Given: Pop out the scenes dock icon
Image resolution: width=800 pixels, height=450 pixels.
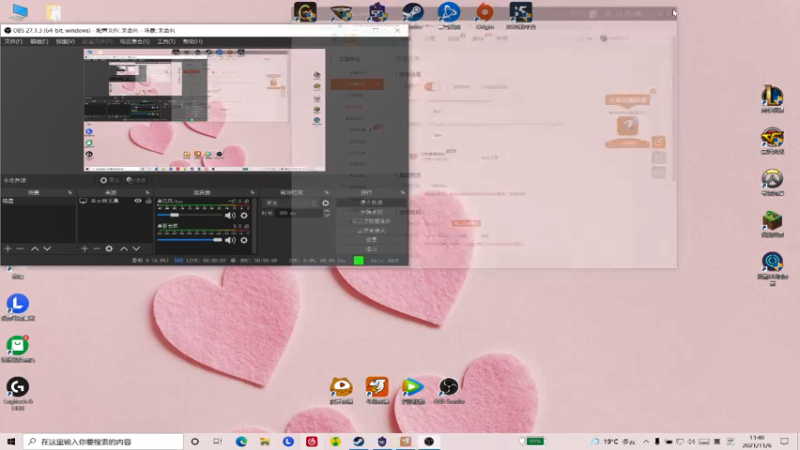Looking at the screenshot, I should point(70,192).
